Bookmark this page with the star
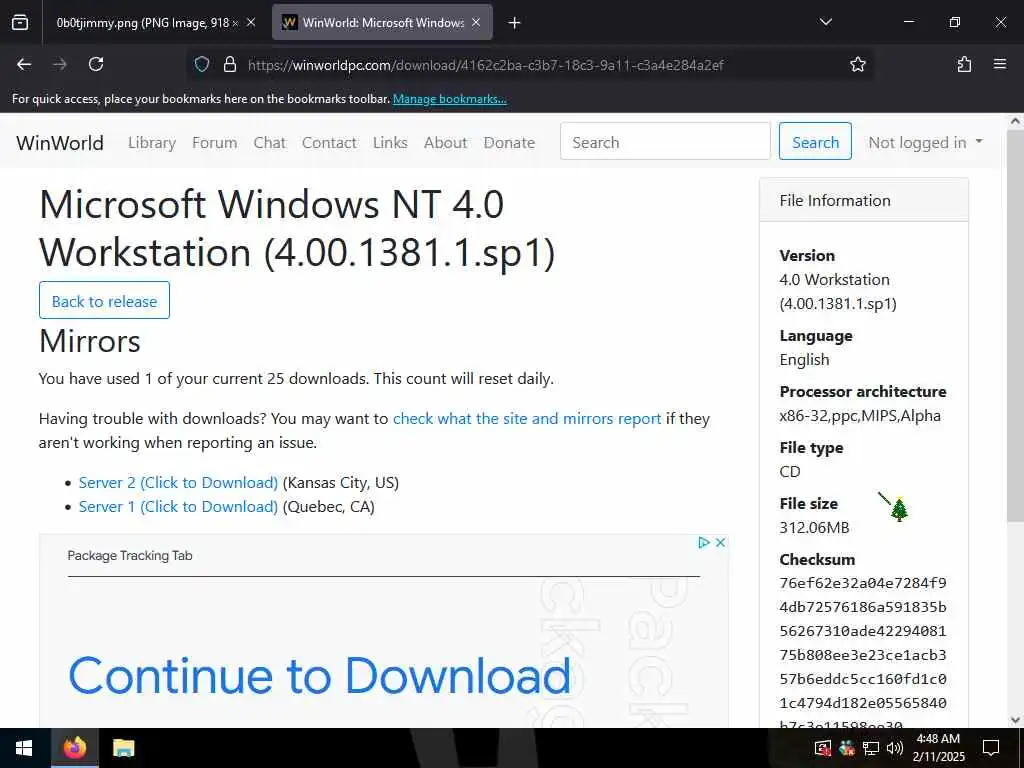1024x768 pixels. click(x=857, y=64)
